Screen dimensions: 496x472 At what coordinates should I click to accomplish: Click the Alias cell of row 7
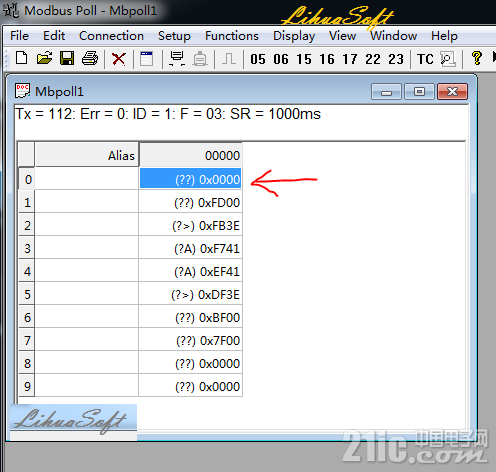pyautogui.click(x=87, y=340)
